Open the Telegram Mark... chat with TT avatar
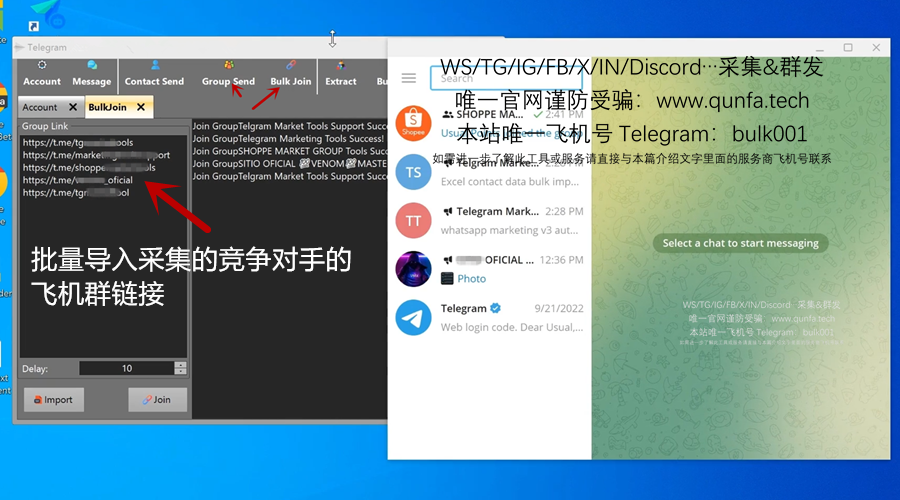 point(490,220)
